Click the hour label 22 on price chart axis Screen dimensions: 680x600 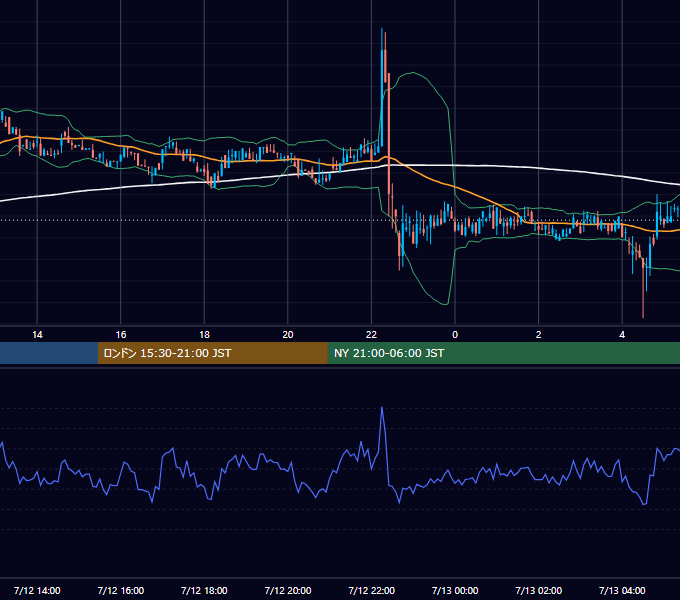pyautogui.click(x=372, y=335)
